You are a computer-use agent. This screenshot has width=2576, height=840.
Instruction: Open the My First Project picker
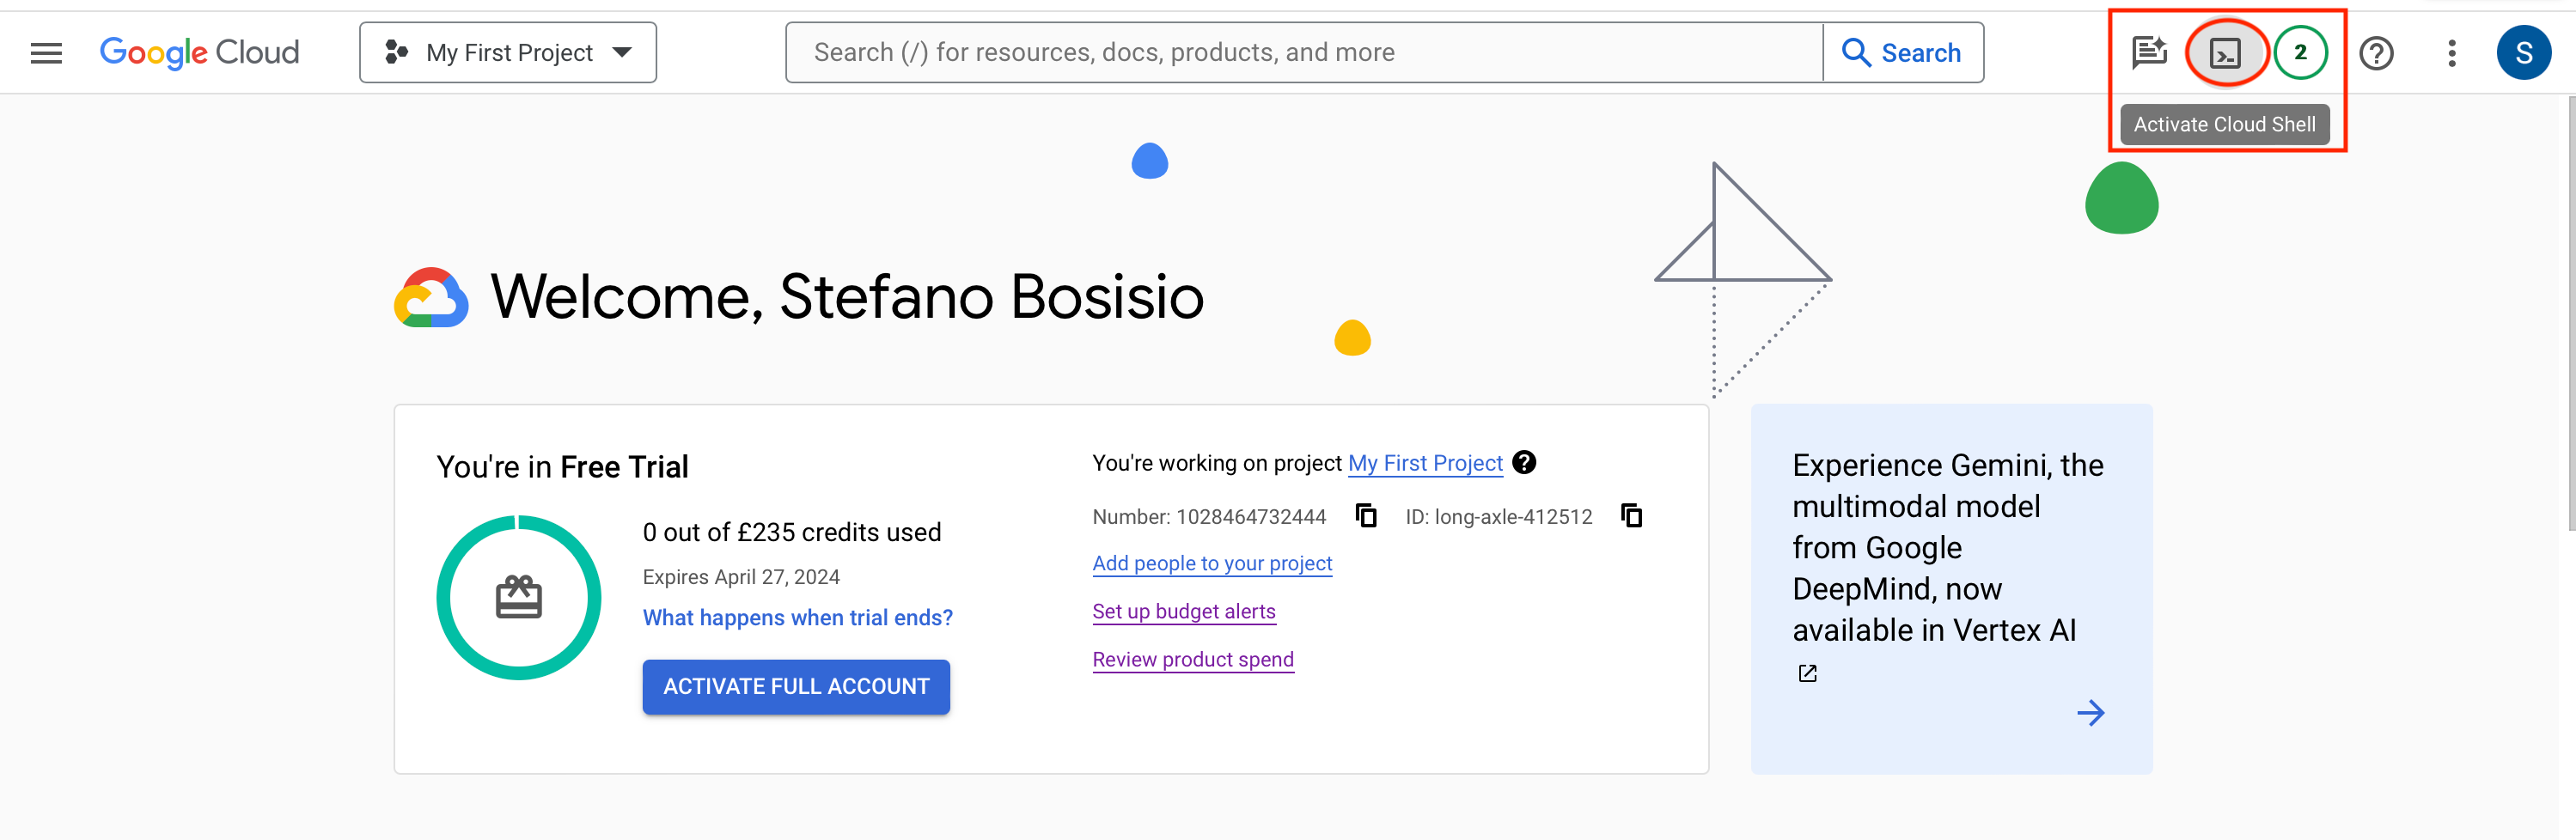click(508, 53)
